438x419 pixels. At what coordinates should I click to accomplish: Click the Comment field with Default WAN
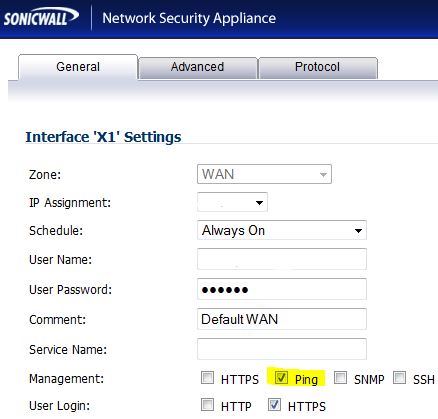282,319
